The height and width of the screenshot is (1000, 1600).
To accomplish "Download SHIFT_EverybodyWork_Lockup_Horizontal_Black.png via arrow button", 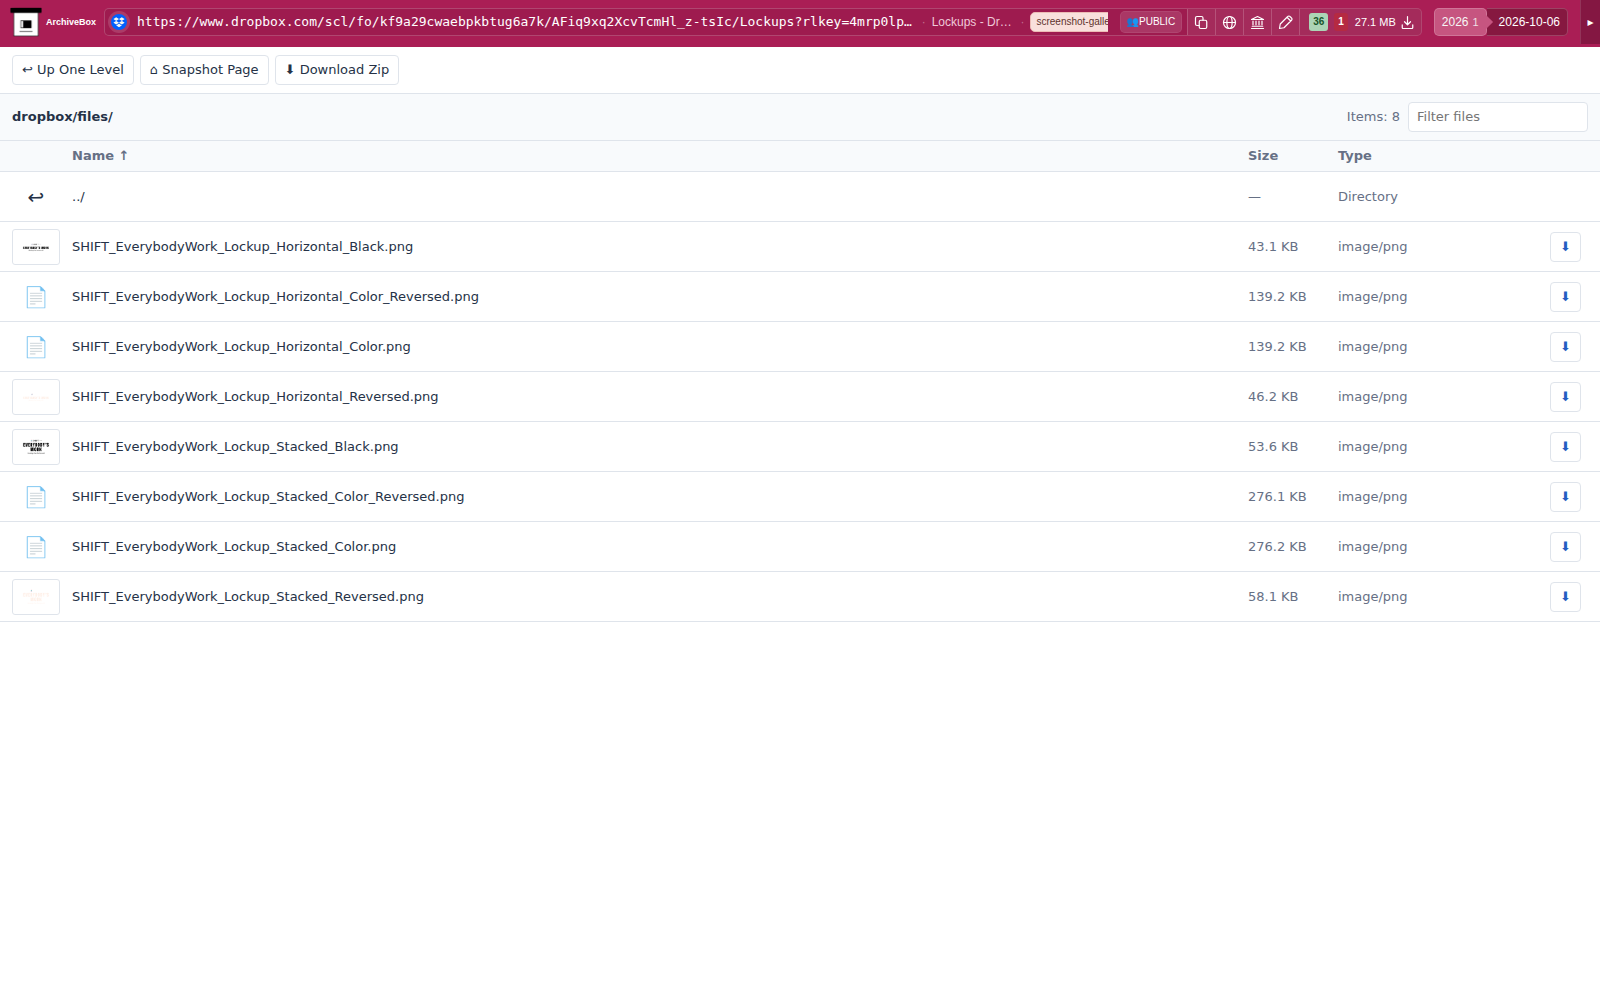I will click(1565, 247).
